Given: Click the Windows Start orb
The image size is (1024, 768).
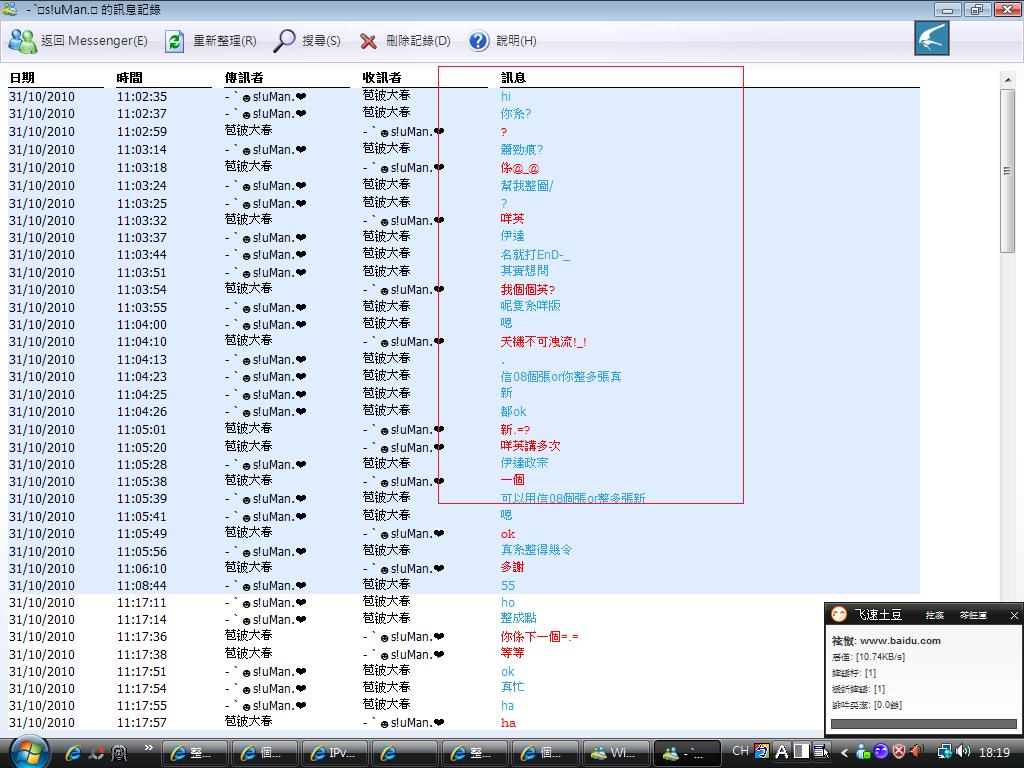Looking at the screenshot, I should [28, 750].
